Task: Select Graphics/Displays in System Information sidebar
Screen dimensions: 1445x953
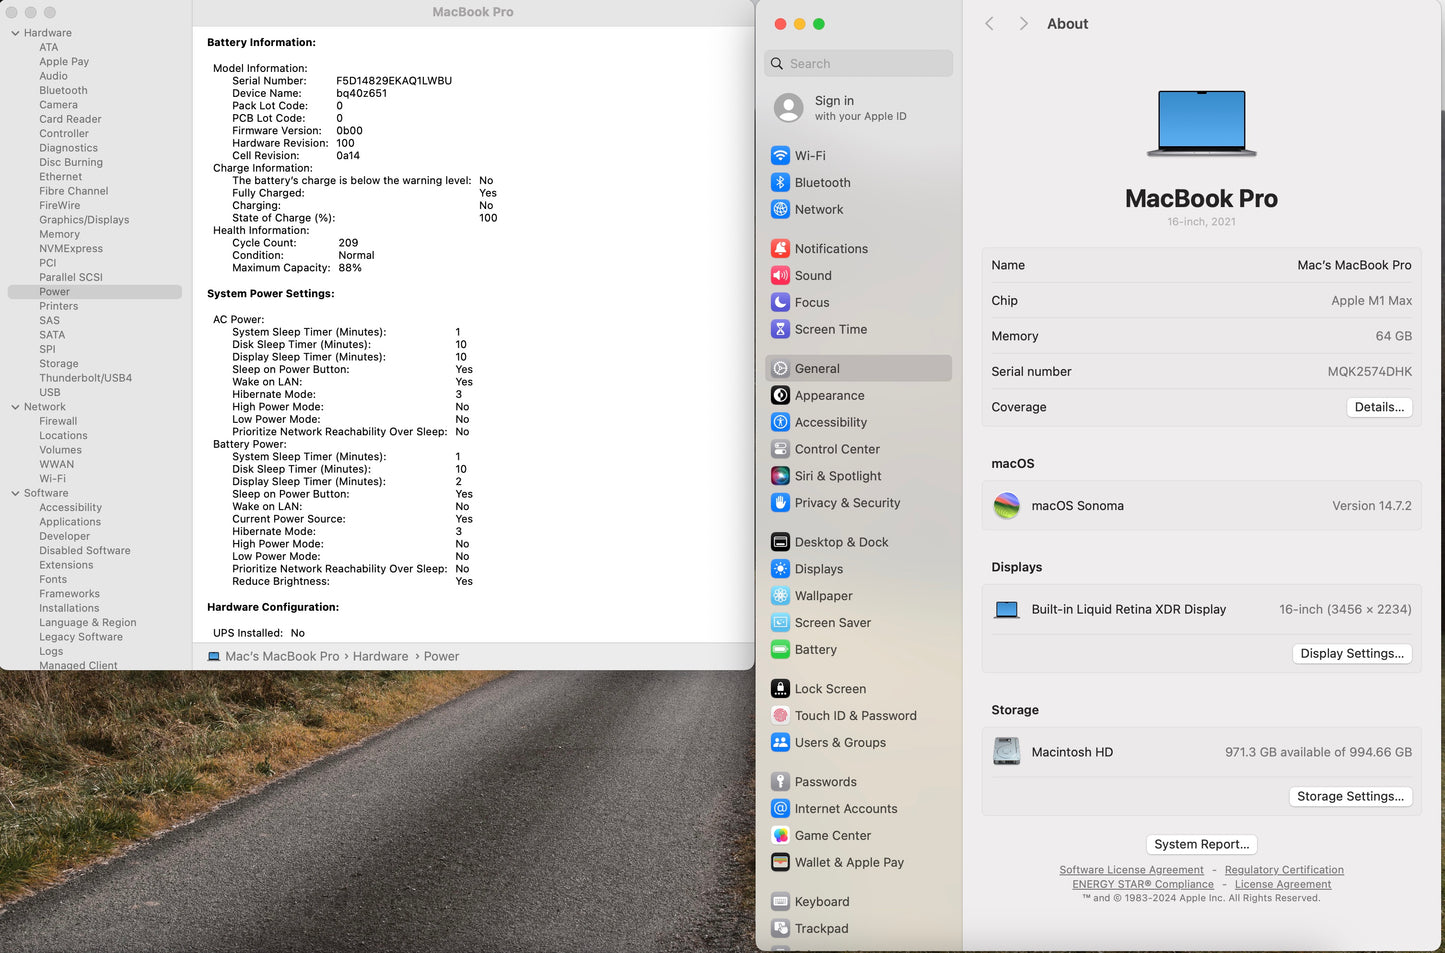Action: 84,220
